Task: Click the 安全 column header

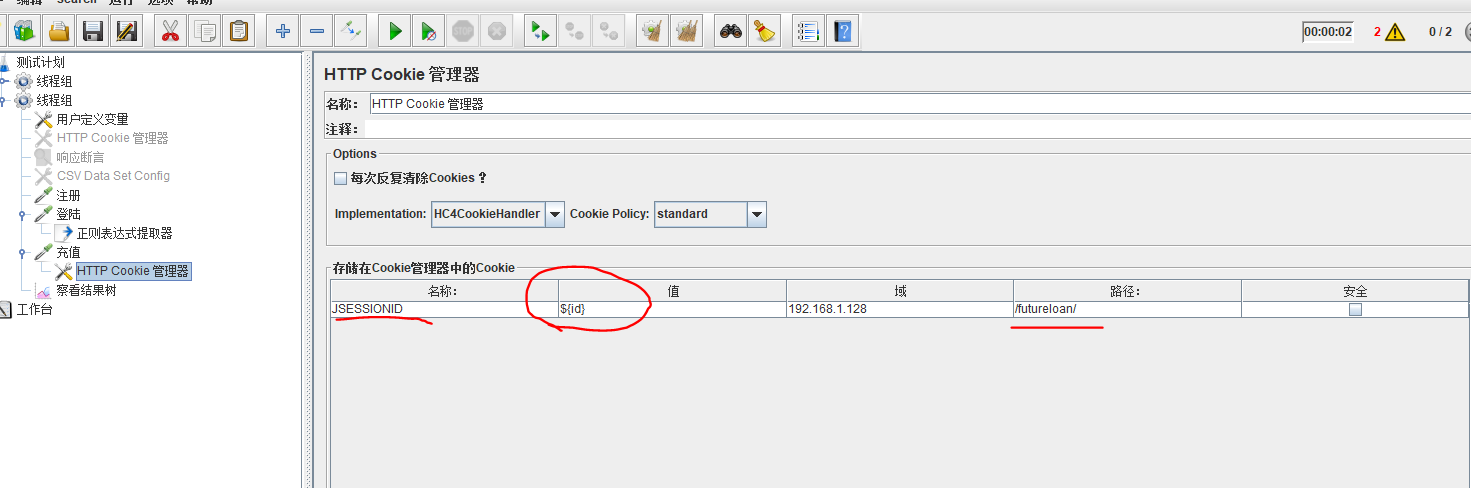Action: (x=1355, y=291)
